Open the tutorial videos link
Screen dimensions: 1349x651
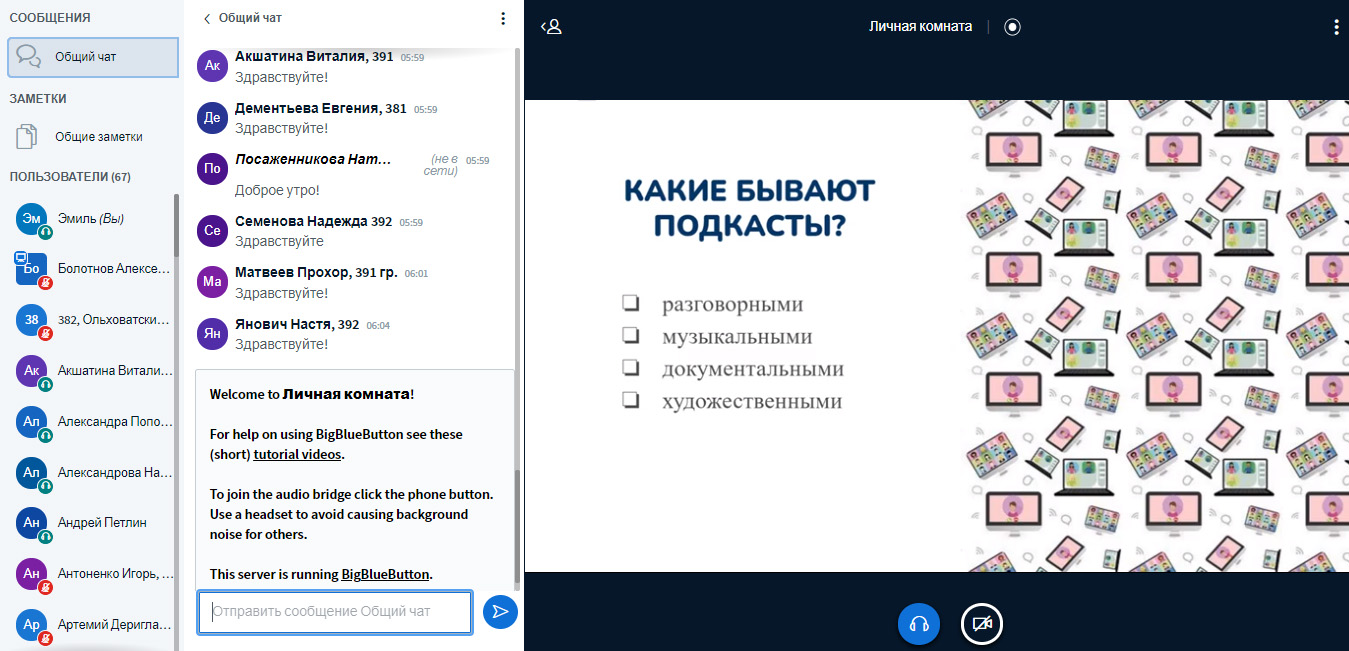297,454
